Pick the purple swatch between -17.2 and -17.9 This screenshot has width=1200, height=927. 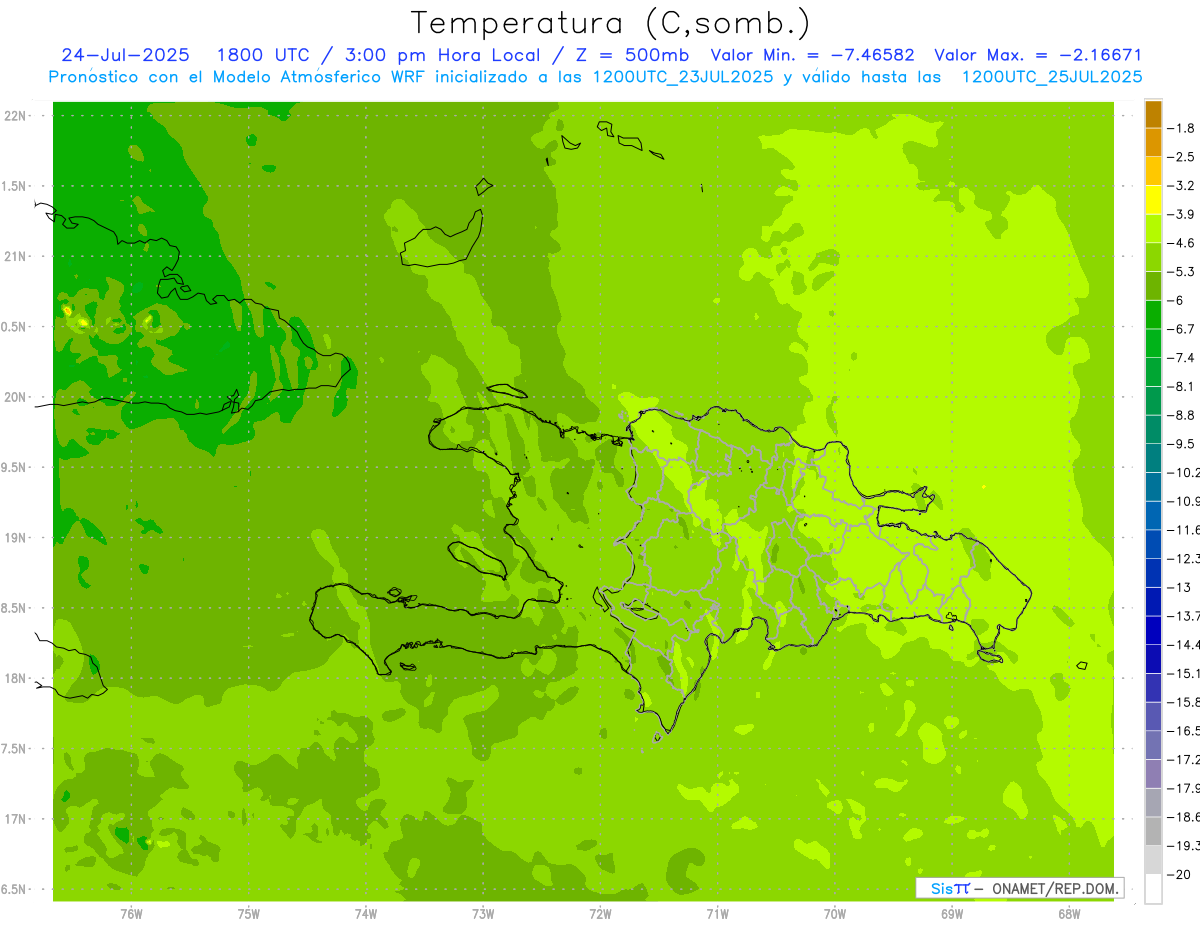coord(1153,773)
